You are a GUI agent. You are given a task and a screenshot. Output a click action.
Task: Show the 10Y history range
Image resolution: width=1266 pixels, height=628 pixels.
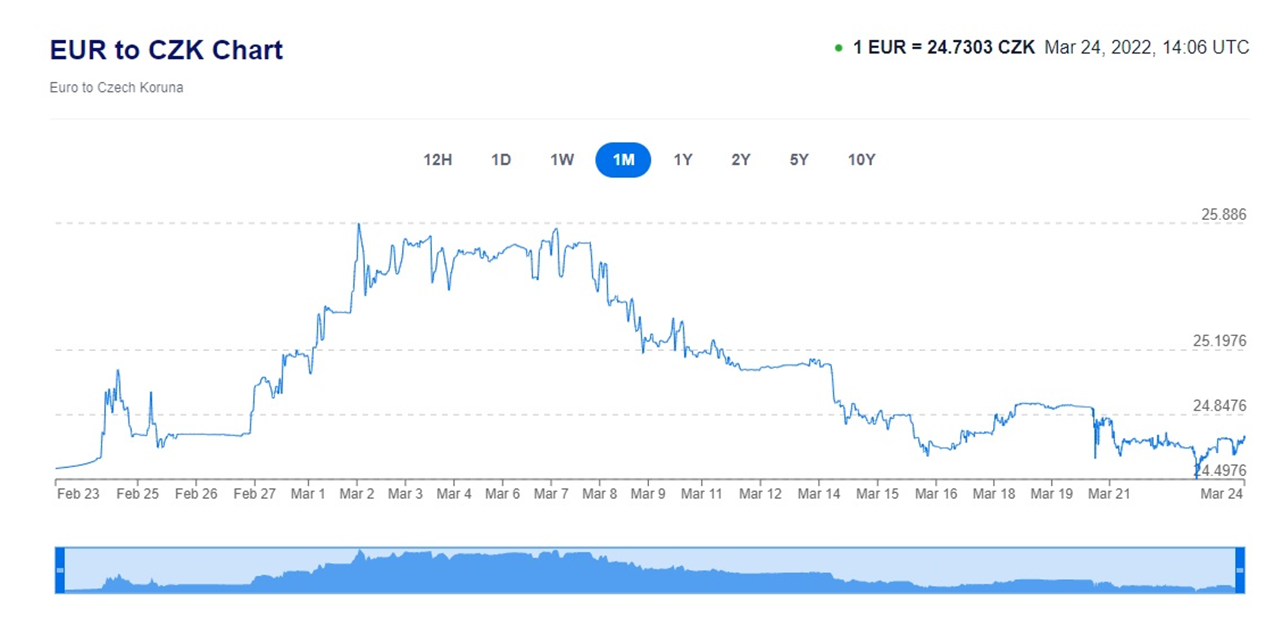(861, 160)
